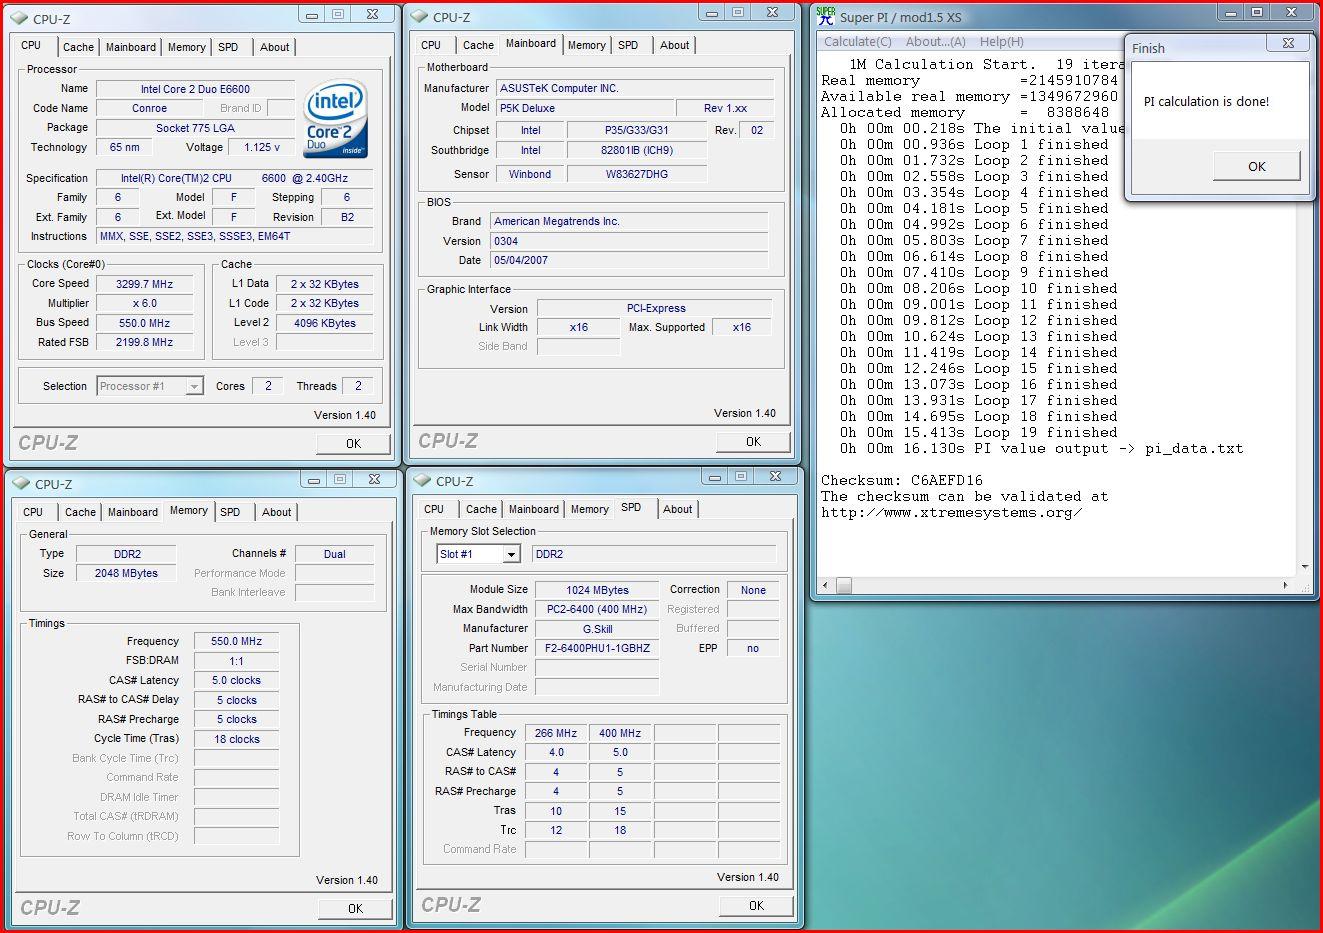
Task: Select About tab in Memory window
Action: point(276,512)
